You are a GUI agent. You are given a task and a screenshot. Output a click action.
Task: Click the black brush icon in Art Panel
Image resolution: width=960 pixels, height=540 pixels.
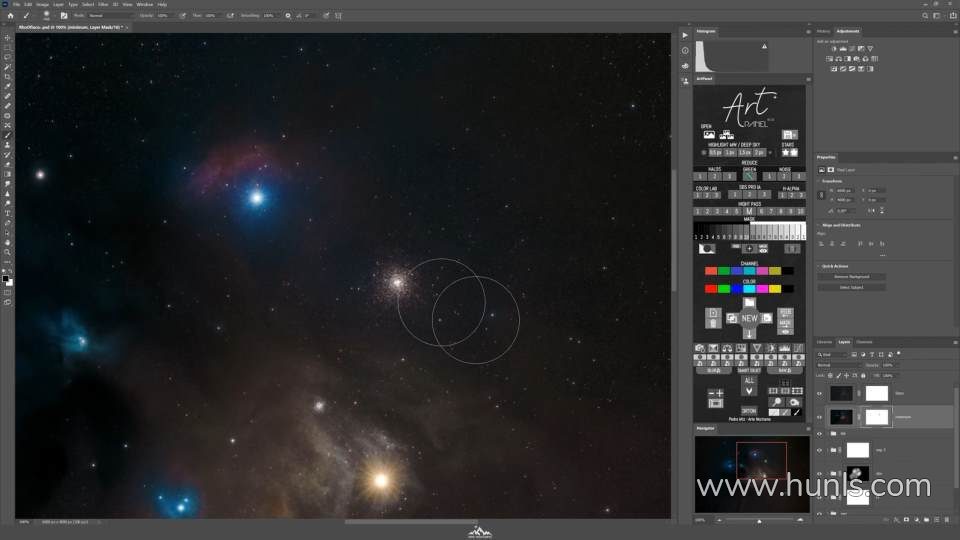797,413
